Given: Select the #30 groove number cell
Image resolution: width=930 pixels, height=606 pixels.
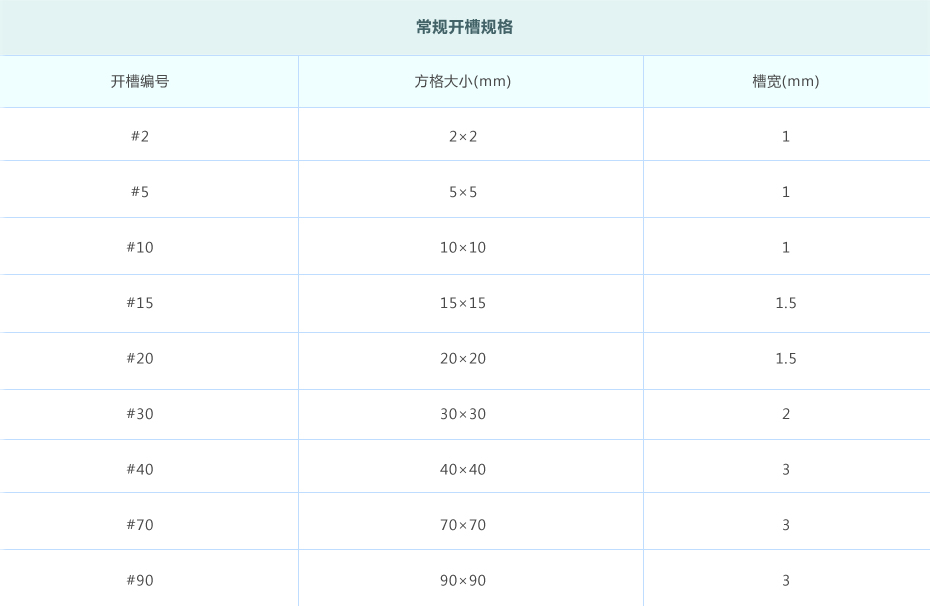Looking at the screenshot, I should tap(140, 413).
